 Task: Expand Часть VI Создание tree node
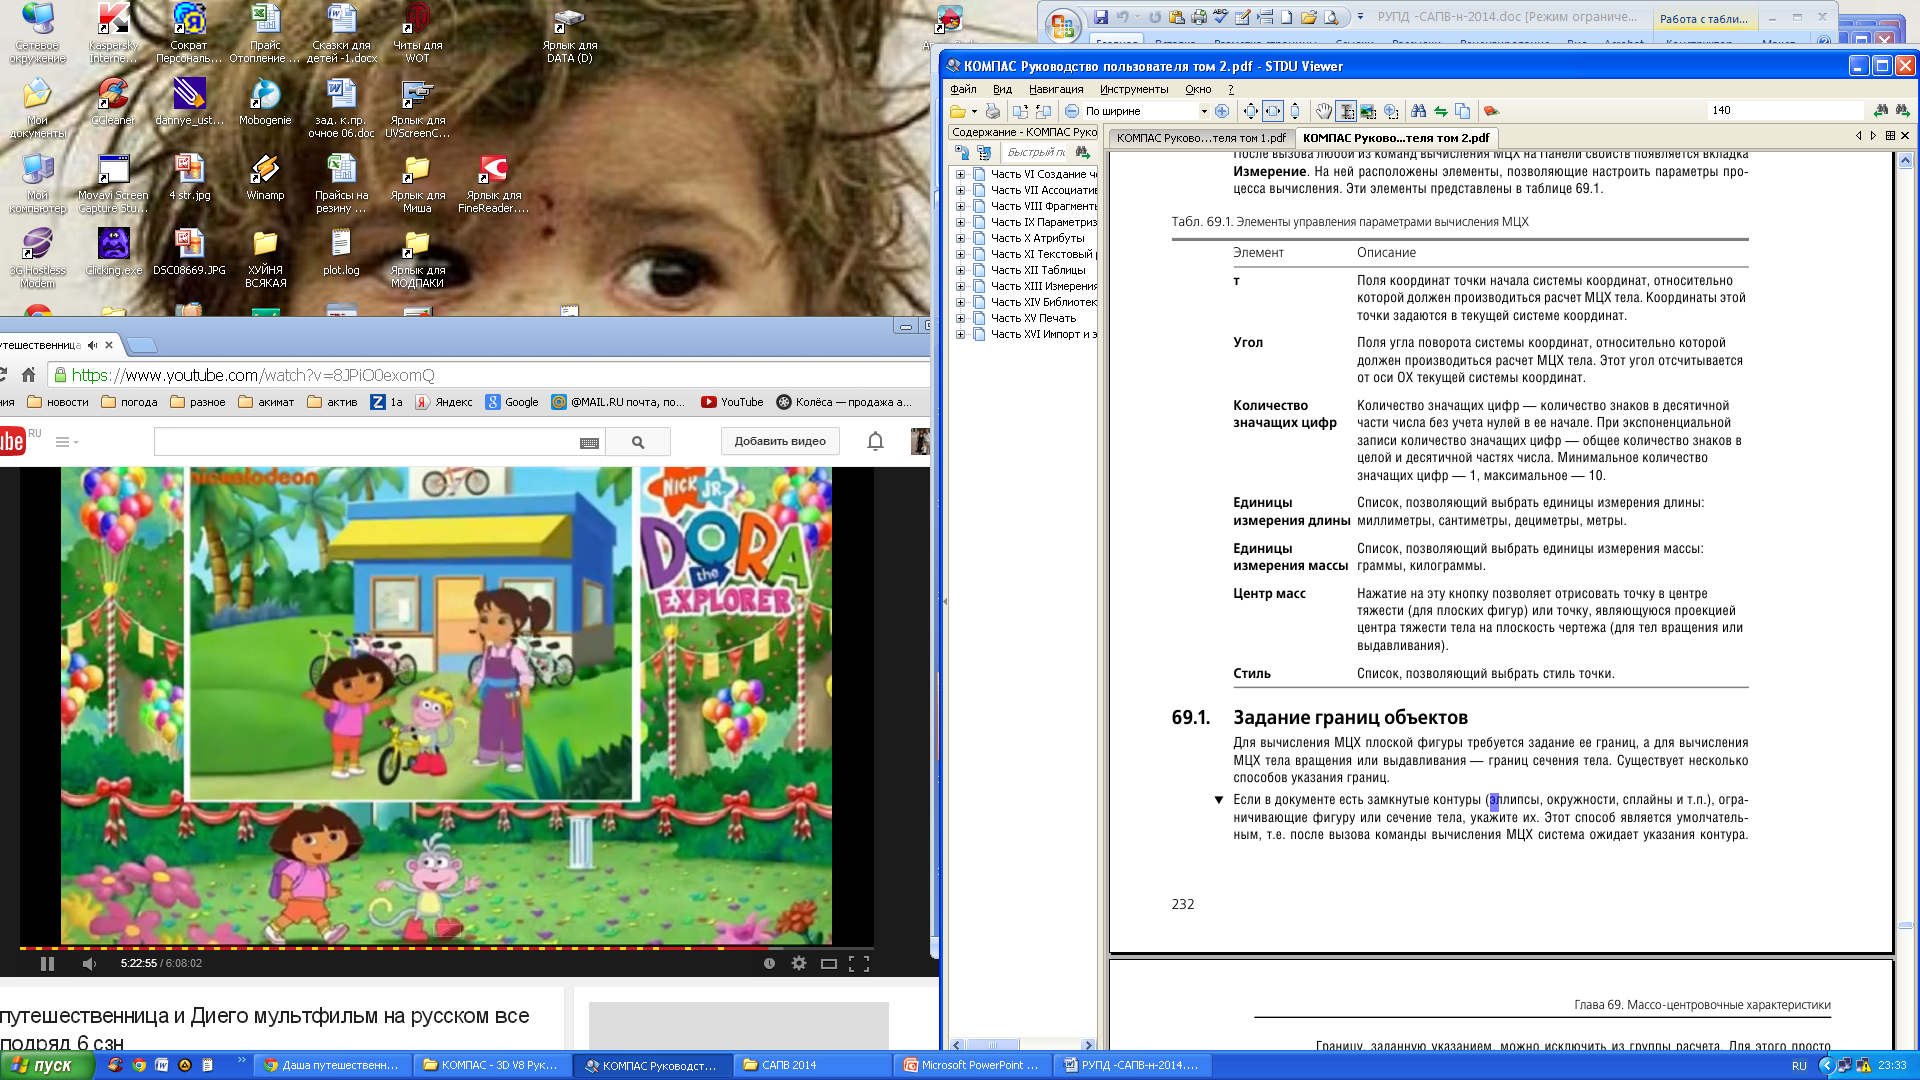[x=960, y=174]
